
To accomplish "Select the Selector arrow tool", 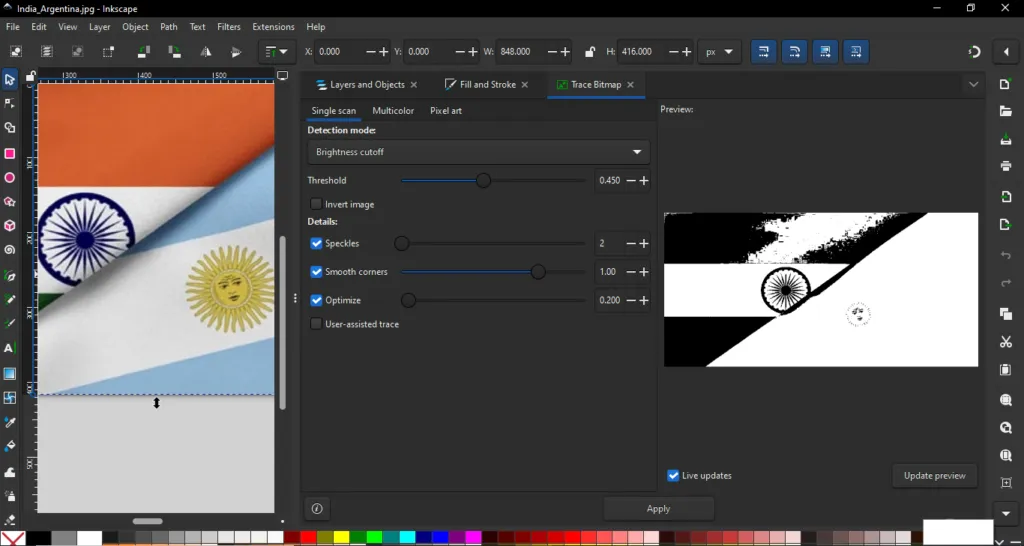I will click(x=9, y=80).
